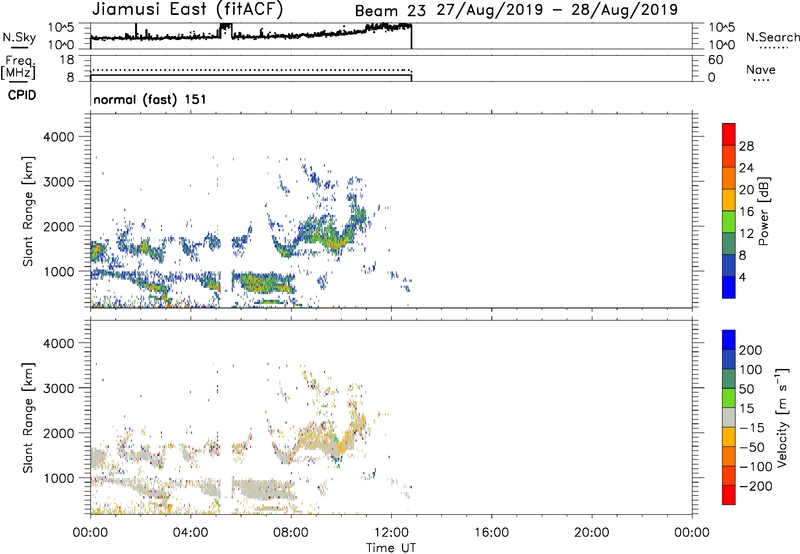Click the left '10^5' noise axis tick

61,28
